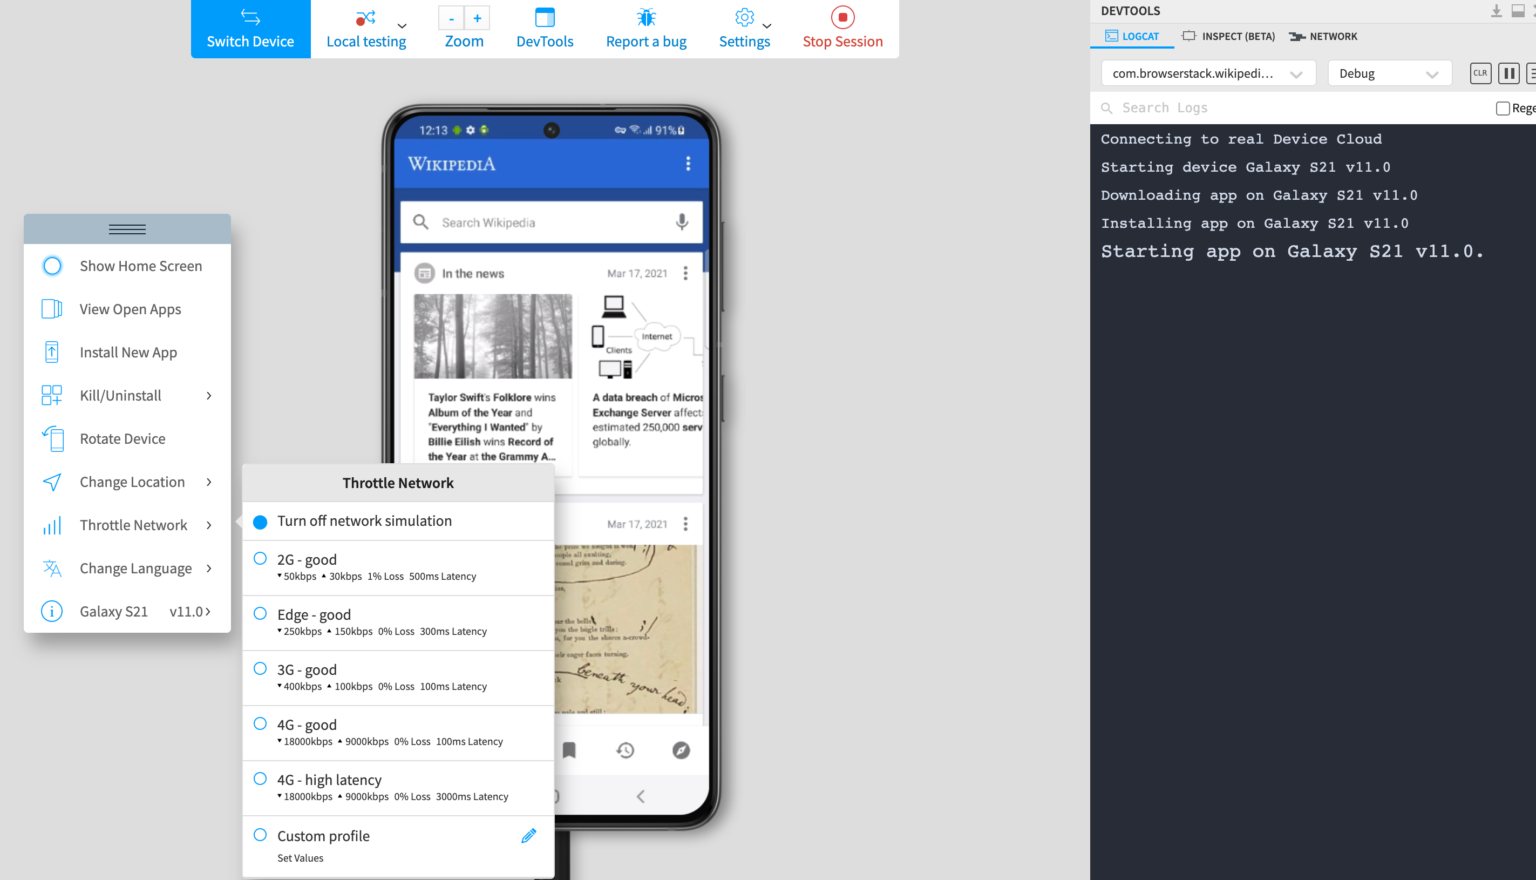This screenshot has height=880, width=1536.
Task: Turn off network simulation
Action: [x=365, y=521]
